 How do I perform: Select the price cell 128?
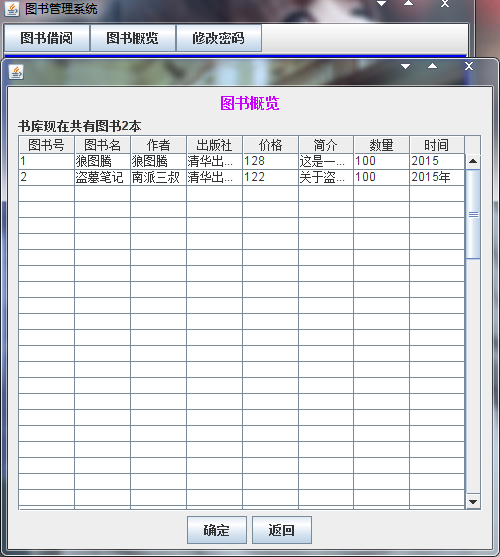point(271,161)
